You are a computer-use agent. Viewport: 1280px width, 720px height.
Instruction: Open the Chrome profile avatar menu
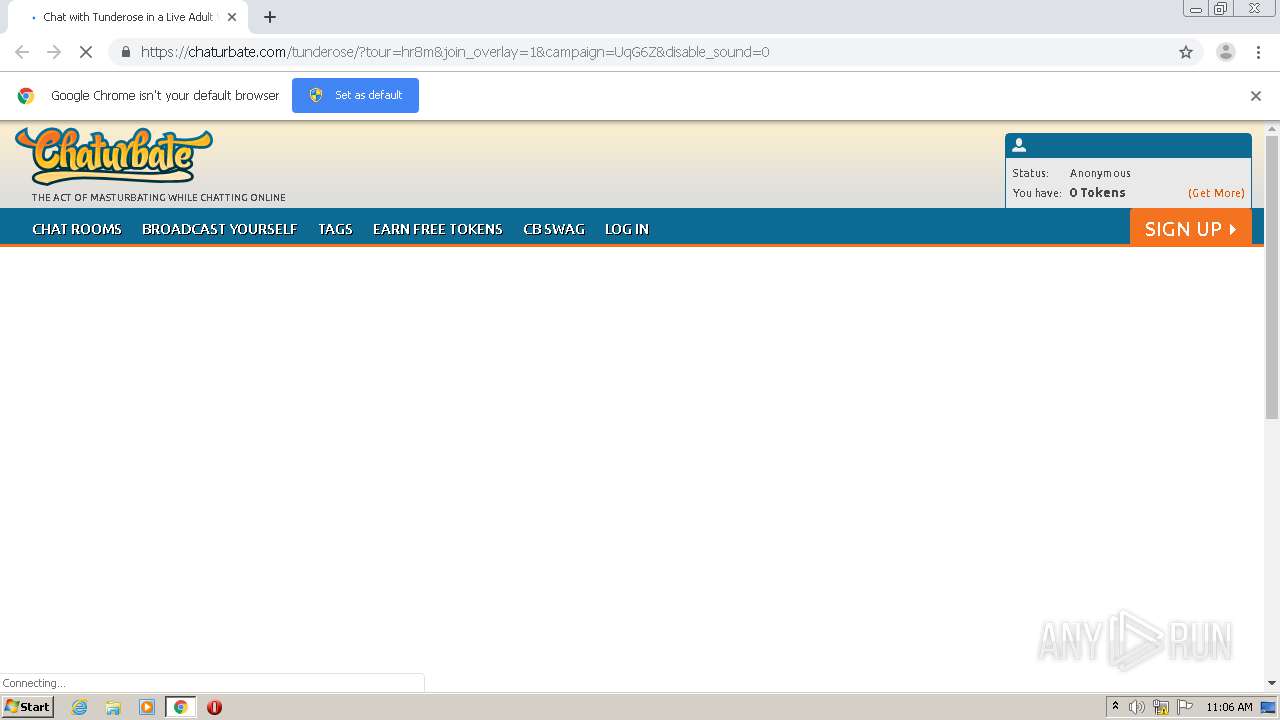(1225, 52)
